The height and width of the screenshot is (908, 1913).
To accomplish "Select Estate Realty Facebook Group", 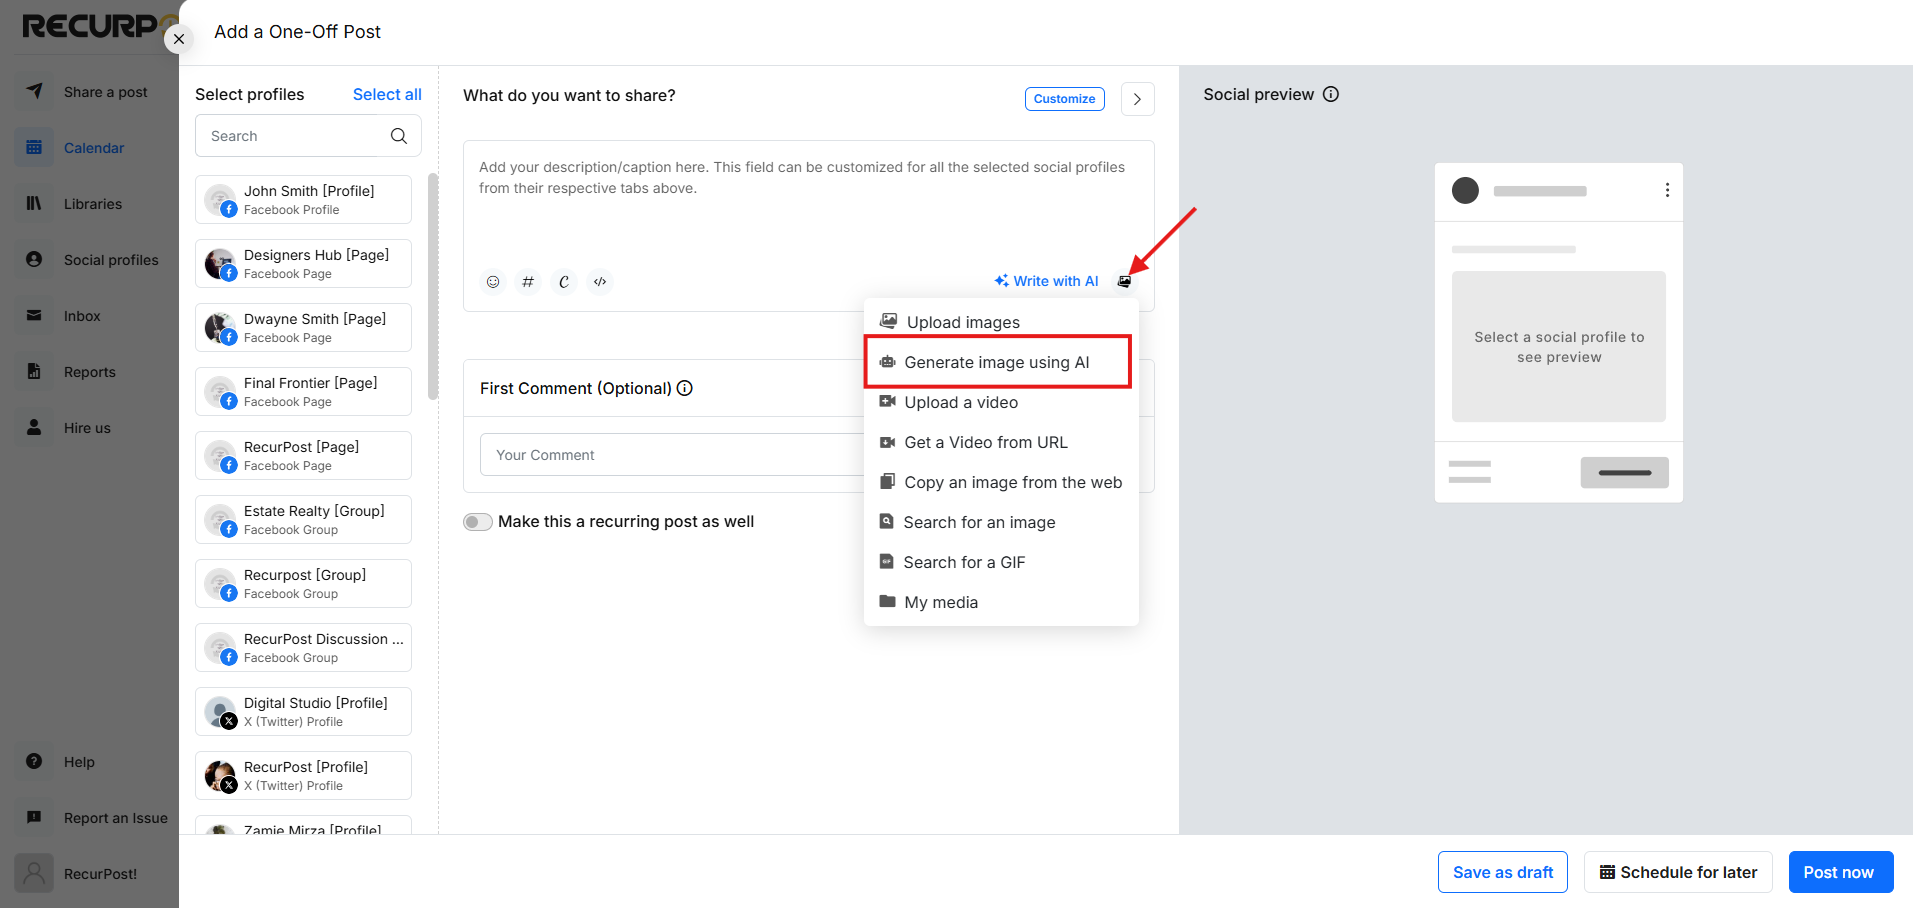I will [303, 520].
